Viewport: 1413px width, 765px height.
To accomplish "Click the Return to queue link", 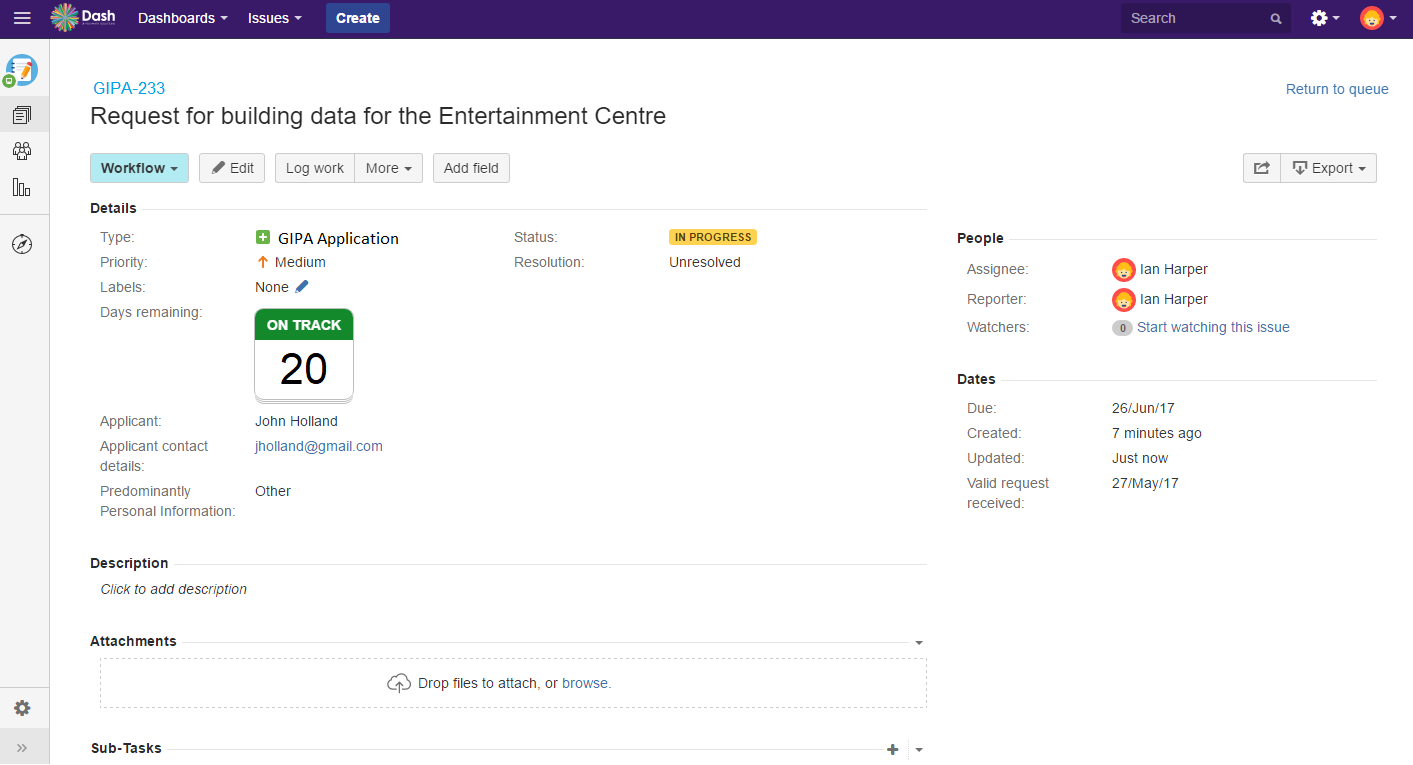I will point(1336,89).
